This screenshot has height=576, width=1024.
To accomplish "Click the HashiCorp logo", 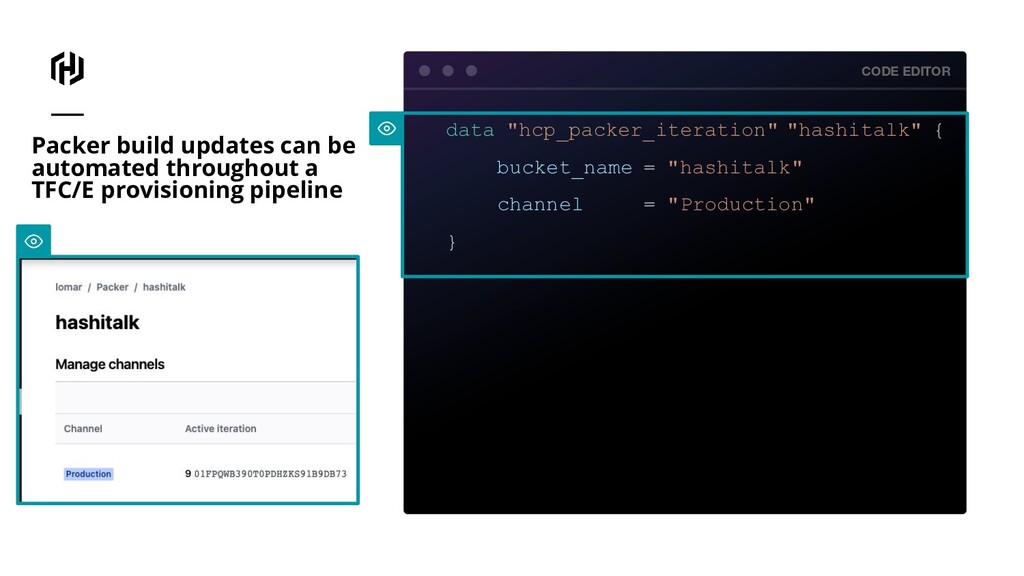I will pyautogui.click(x=67, y=69).
